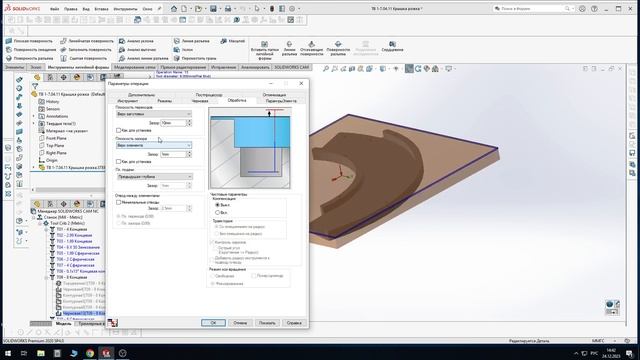
Task: Click stepper of 10mm clearance field
Action: pos(189,123)
